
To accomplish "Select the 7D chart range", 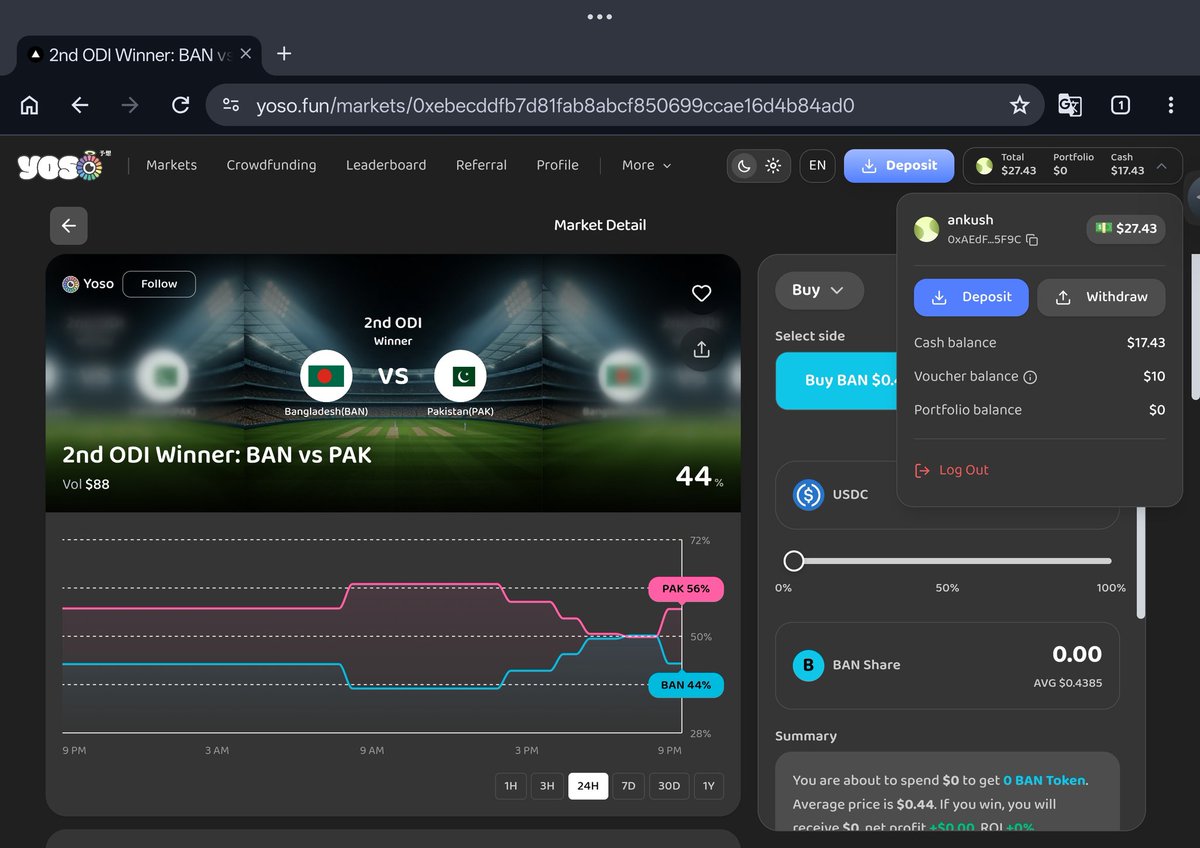I will click(628, 786).
